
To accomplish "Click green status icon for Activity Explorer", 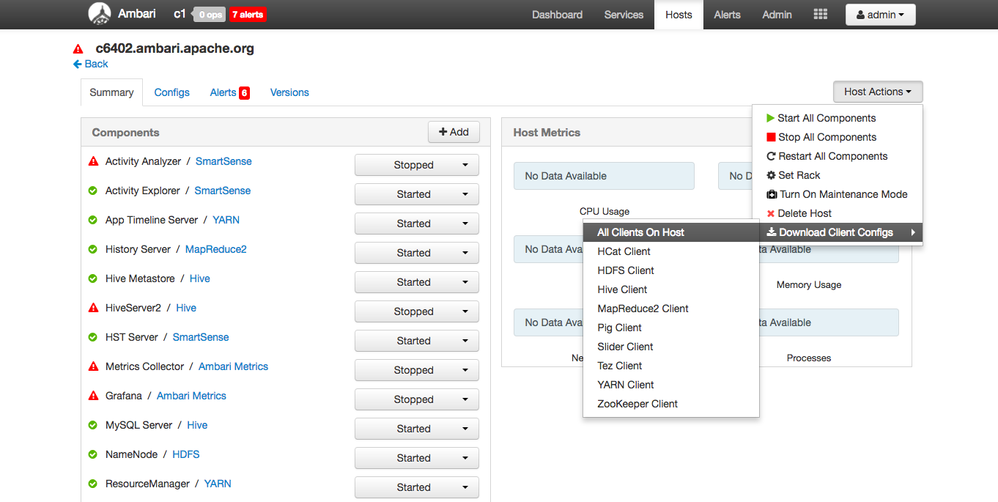I will coord(93,191).
